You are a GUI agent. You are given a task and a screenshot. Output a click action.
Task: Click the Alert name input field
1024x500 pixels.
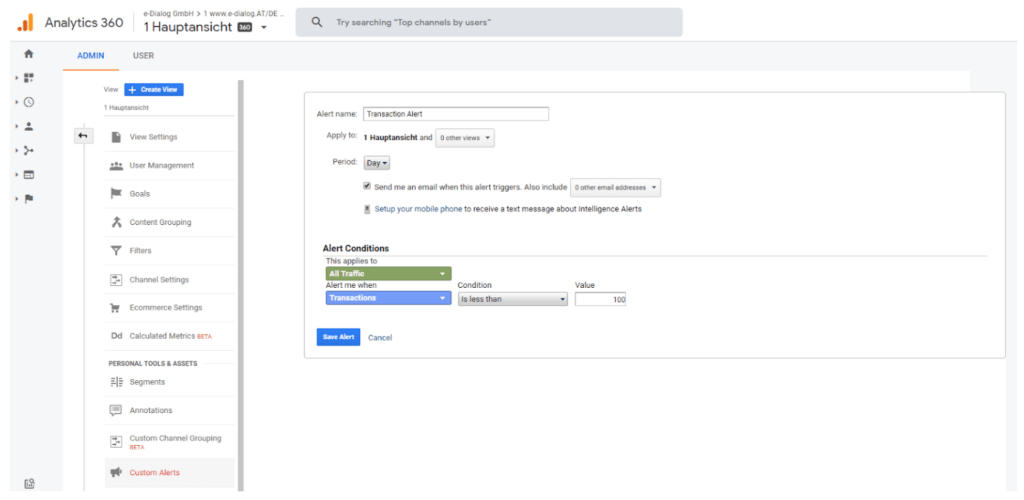pos(455,114)
